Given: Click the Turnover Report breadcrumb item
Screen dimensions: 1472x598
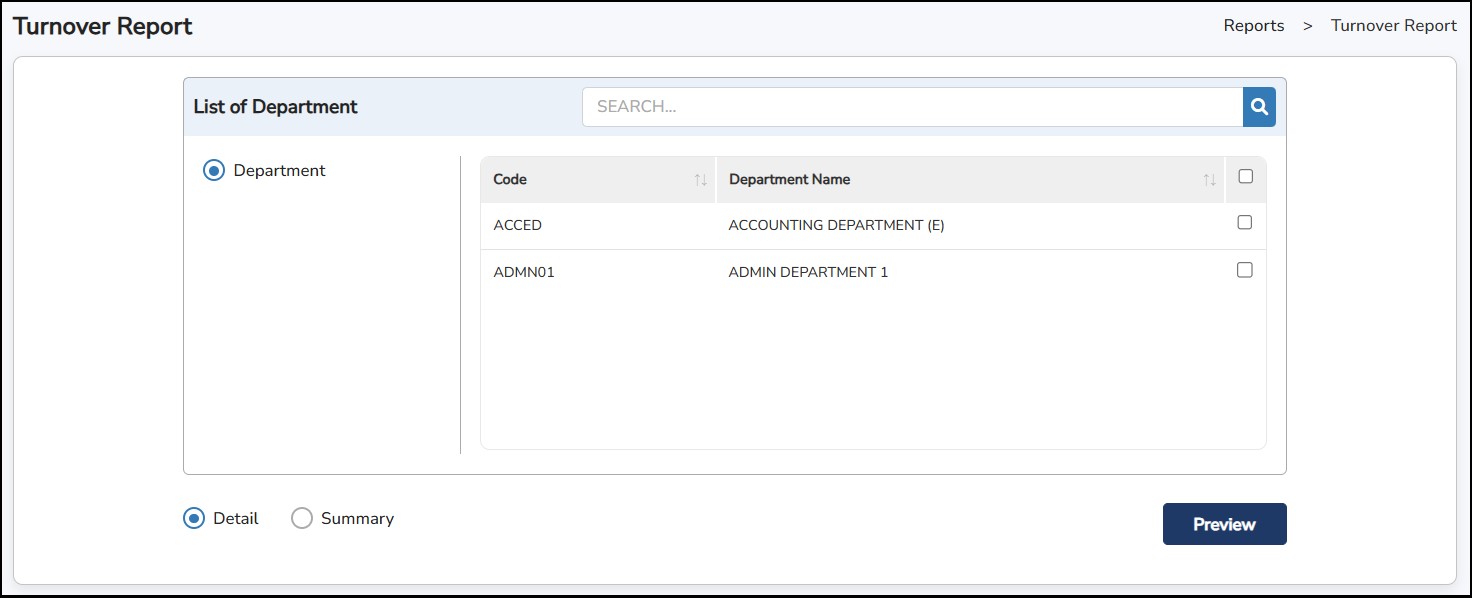Looking at the screenshot, I should click(1393, 26).
